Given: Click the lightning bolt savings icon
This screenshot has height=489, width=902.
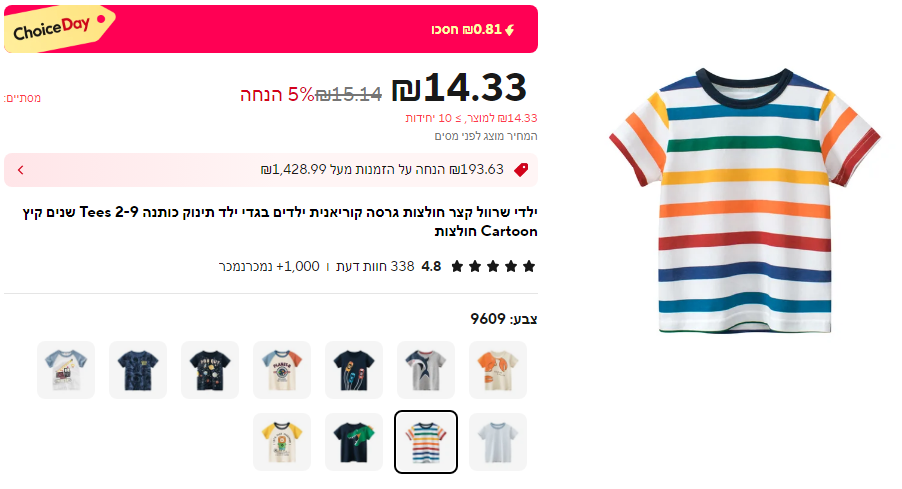Looking at the screenshot, I should (510, 29).
